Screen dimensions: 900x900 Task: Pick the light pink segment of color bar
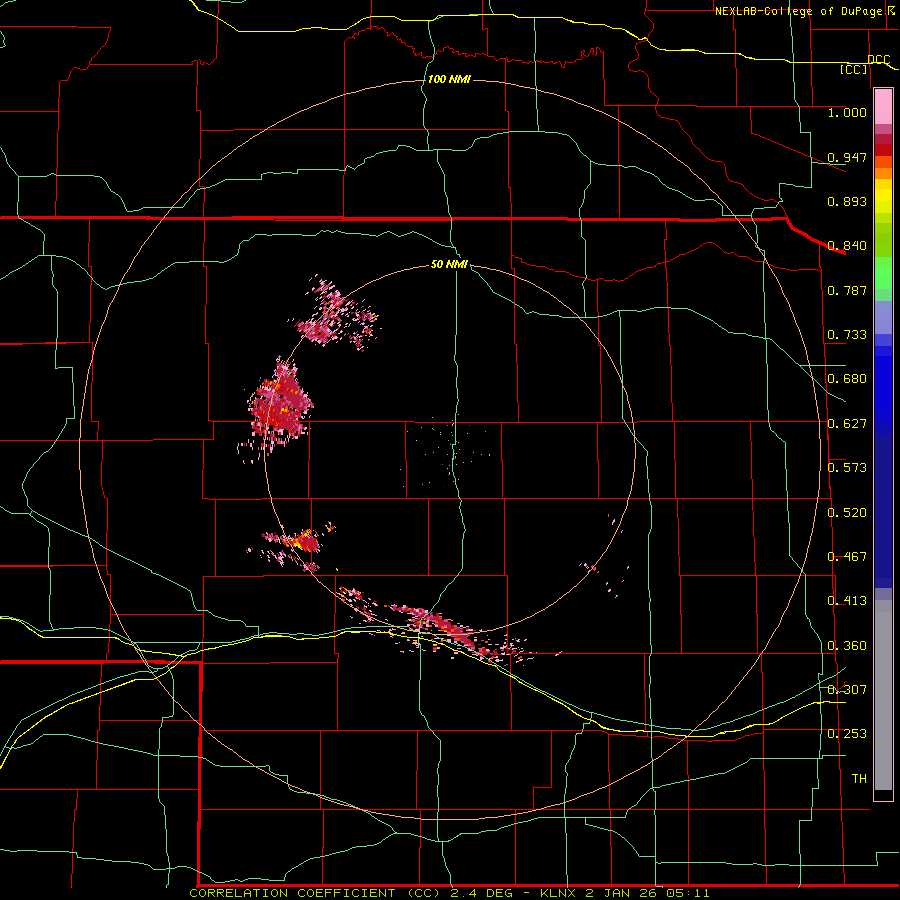pyautogui.click(x=883, y=107)
